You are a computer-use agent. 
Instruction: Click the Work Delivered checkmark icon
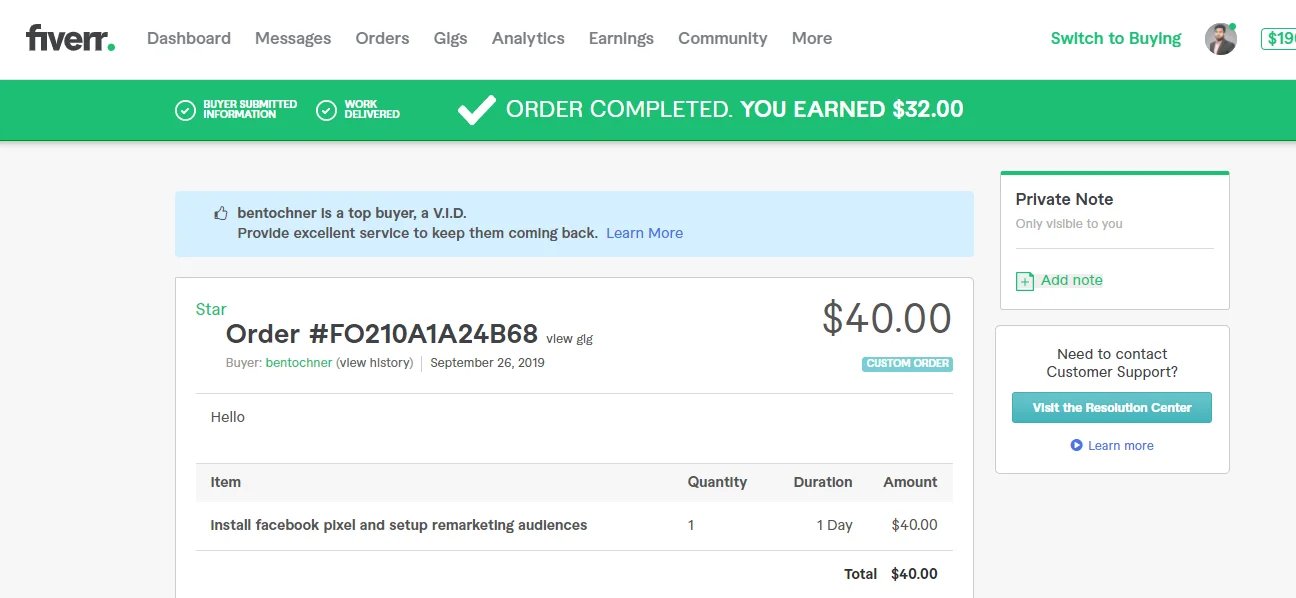(326, 110)
